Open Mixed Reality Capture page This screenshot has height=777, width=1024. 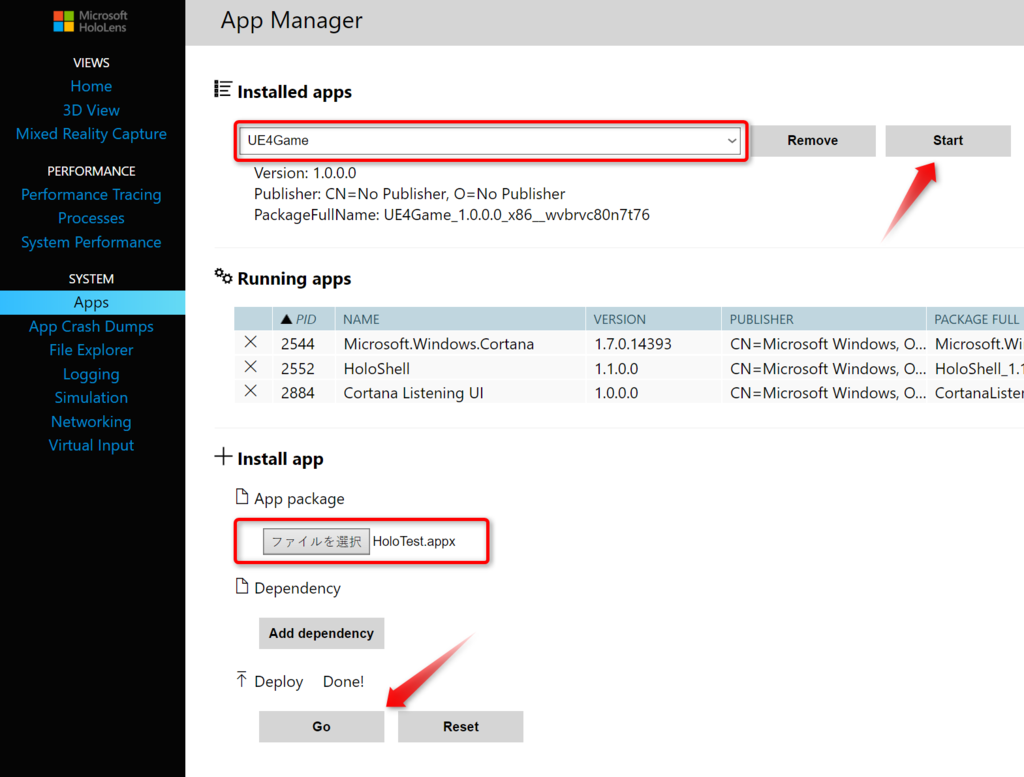tap(91, 134)
